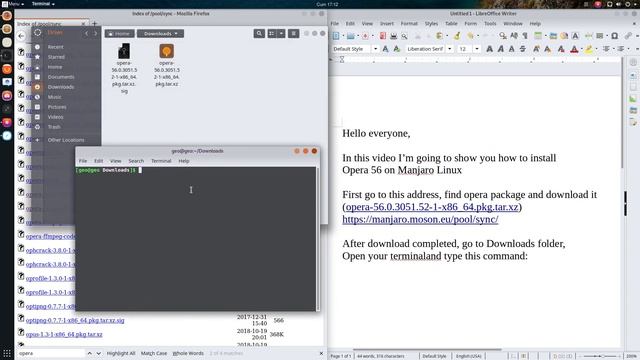Open the Writer Tools menu
Image resolution: width=640 pixels, height=360 pixels.
pos(490,24)
